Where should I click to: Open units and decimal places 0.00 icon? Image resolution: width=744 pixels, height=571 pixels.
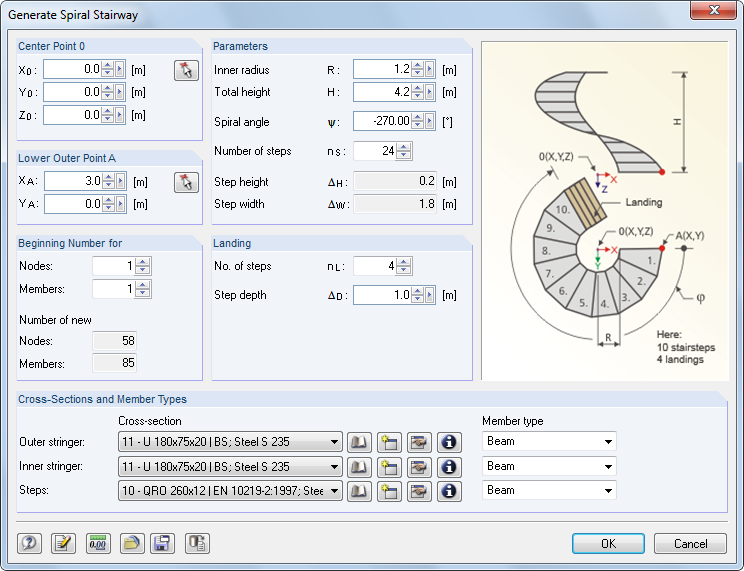coord(98,543)
